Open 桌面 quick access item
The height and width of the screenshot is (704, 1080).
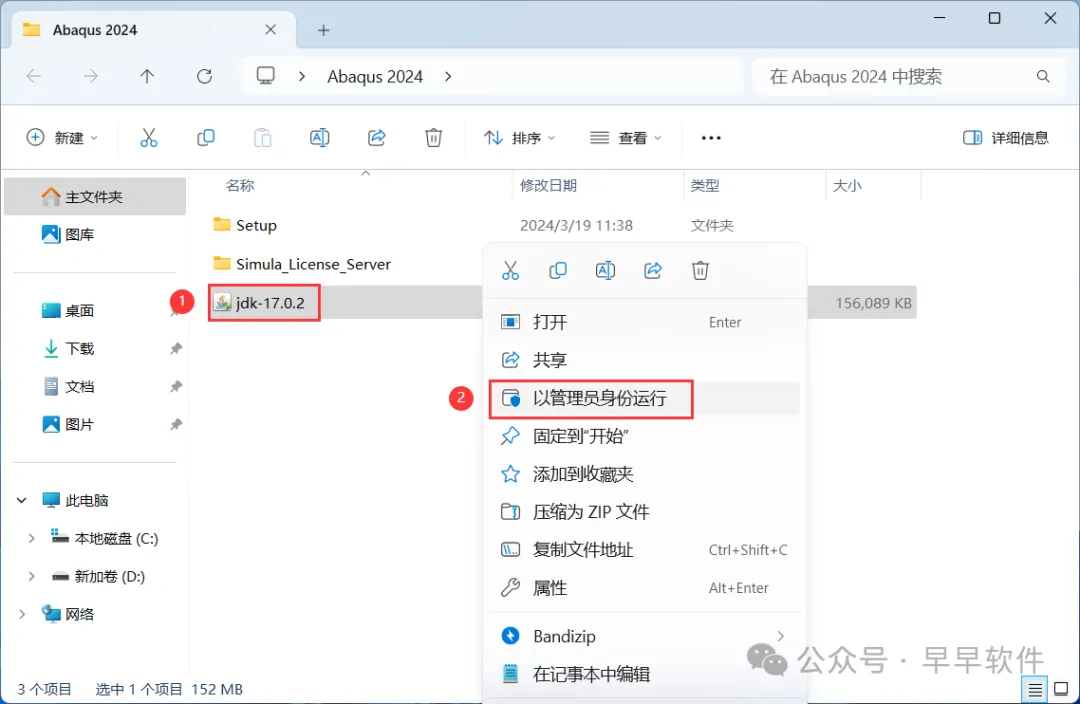[x=95, y=311]
